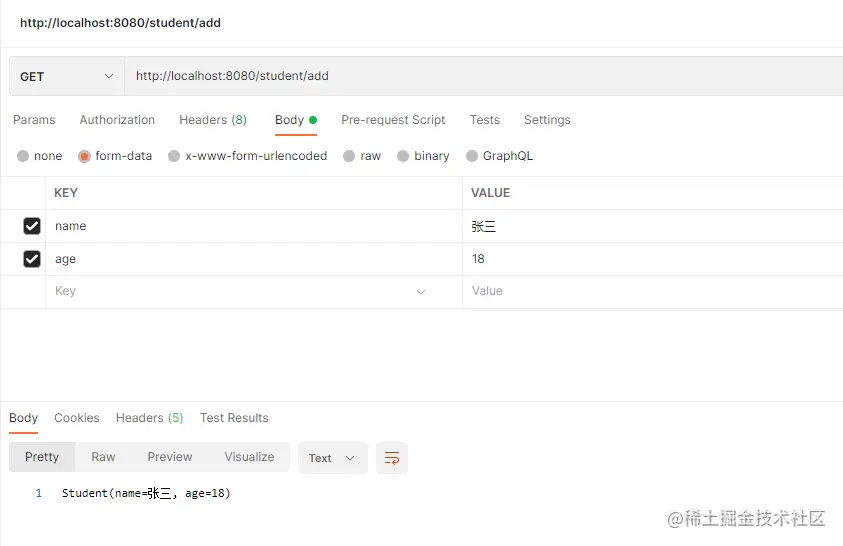Viewport: 843px width, 546px height.
Task: Select the GraphQL body type radio
Action: pyautogui.click(x=471, y=156)
